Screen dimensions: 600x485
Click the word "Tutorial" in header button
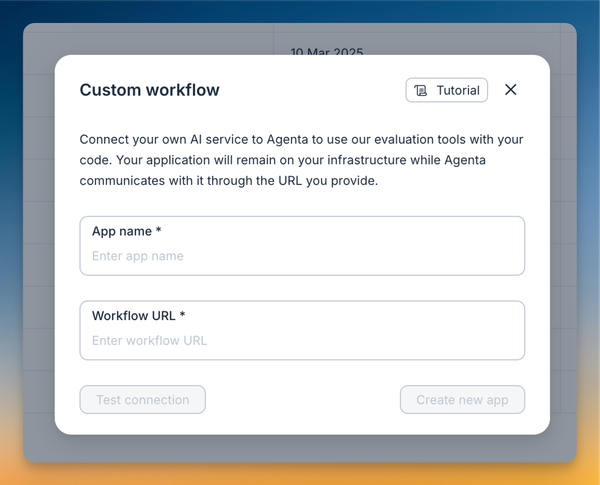(458, 90)
